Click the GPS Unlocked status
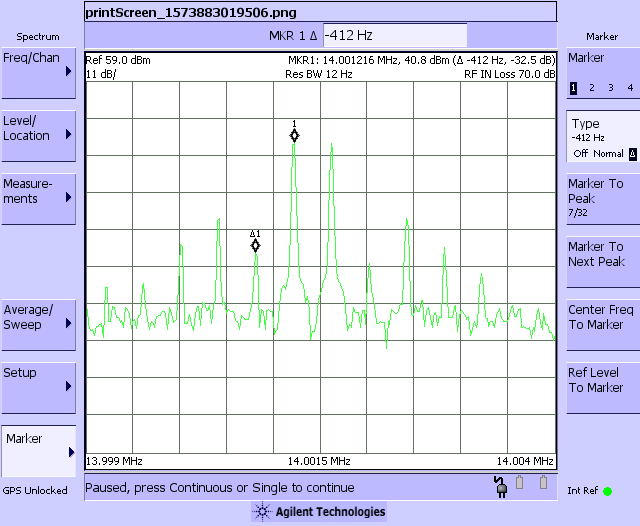This screenshot has height=526, width=640. [x=35, y=490]
